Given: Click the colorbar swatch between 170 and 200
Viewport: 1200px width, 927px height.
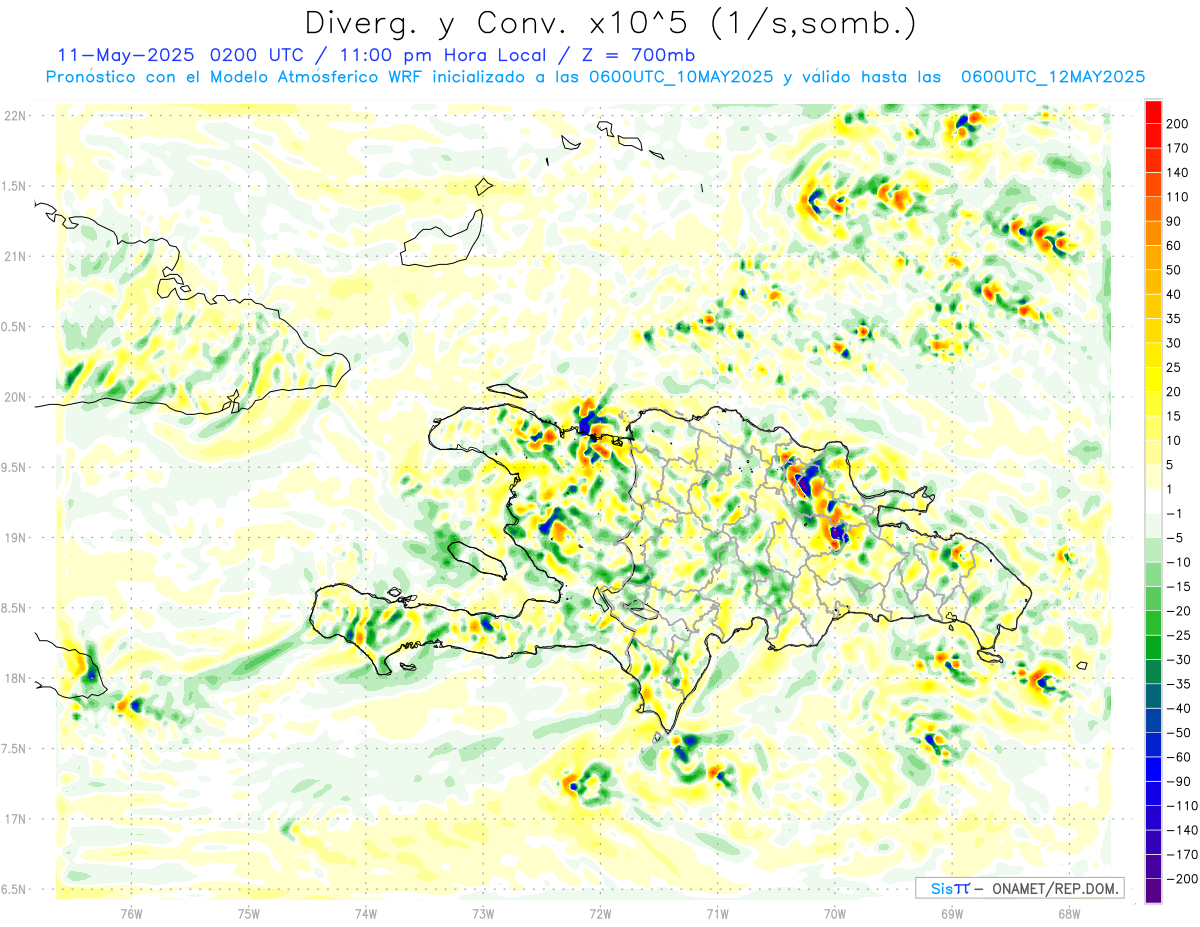Looking at the screenshot, I should (1153, 136).
